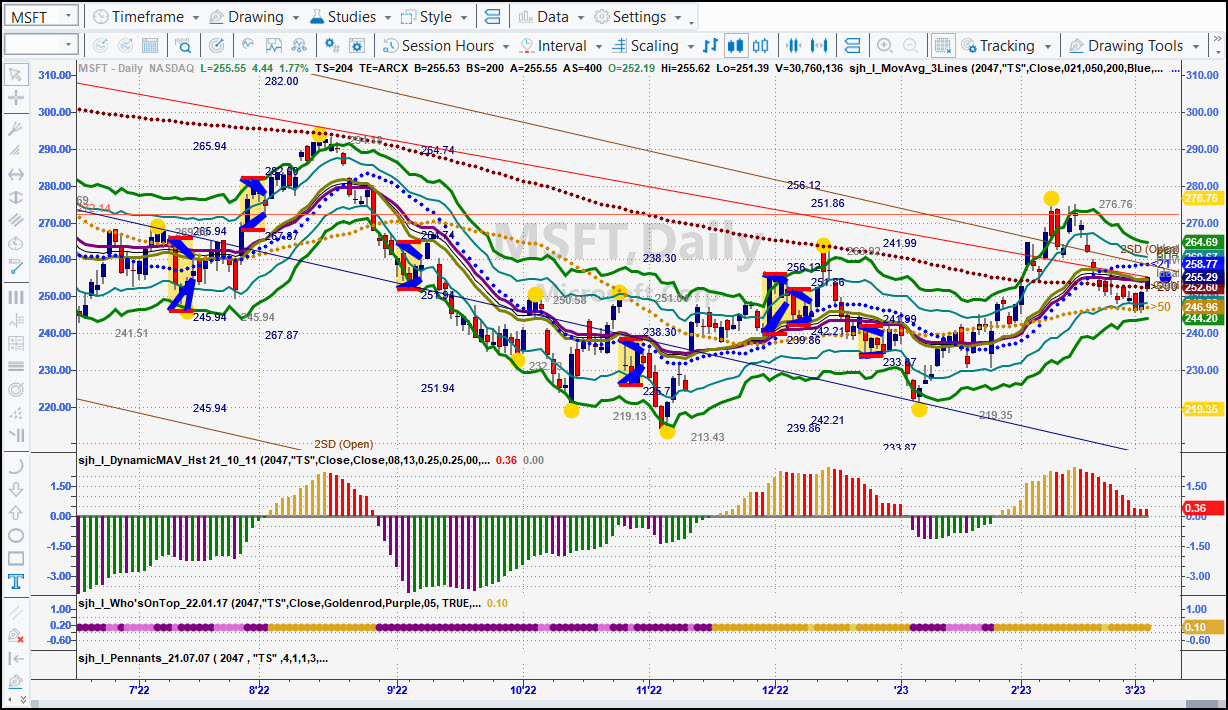The height and width of the screenshot is (710, 1228).
Task: Select the text T annotation tool
Action: point(16,581)
